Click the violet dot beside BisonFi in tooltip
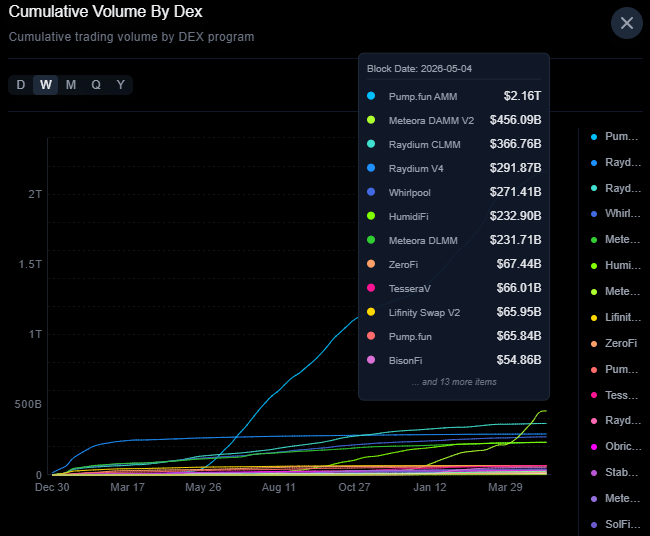 (x=371, y=360)
